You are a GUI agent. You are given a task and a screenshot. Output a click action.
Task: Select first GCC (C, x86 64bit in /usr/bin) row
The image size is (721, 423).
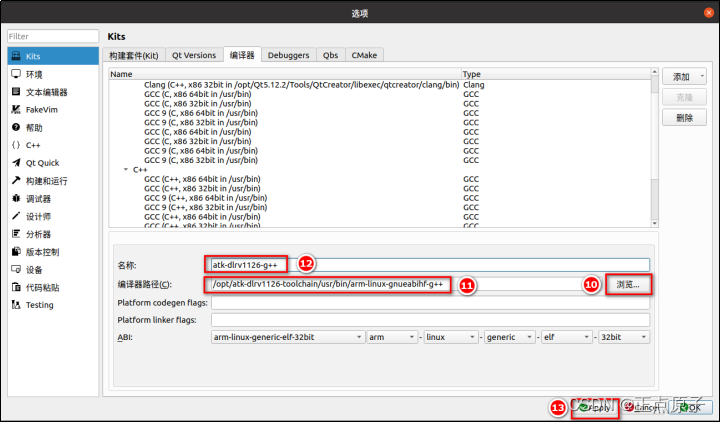click(x=380, y=94)
